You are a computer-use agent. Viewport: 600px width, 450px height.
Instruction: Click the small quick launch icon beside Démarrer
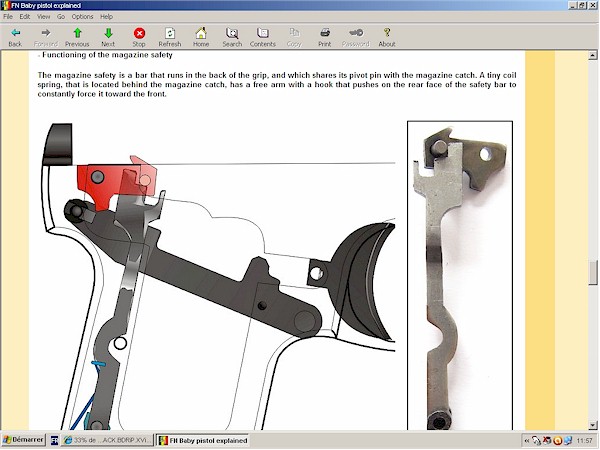click(x=54, y=440)
